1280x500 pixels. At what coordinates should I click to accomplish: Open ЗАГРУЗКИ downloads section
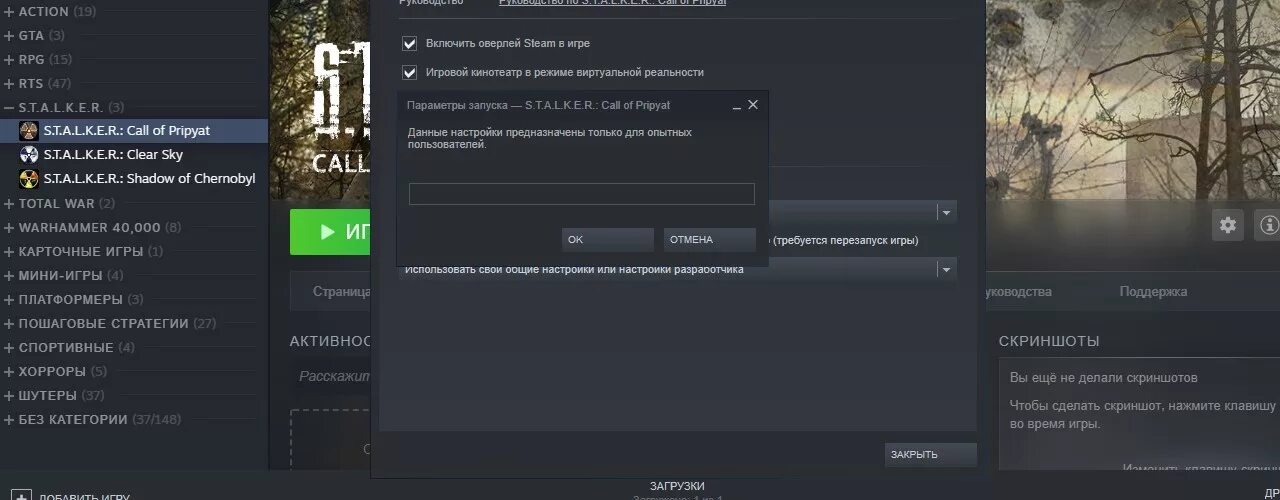pyautogui.click(x=677, y=486)
